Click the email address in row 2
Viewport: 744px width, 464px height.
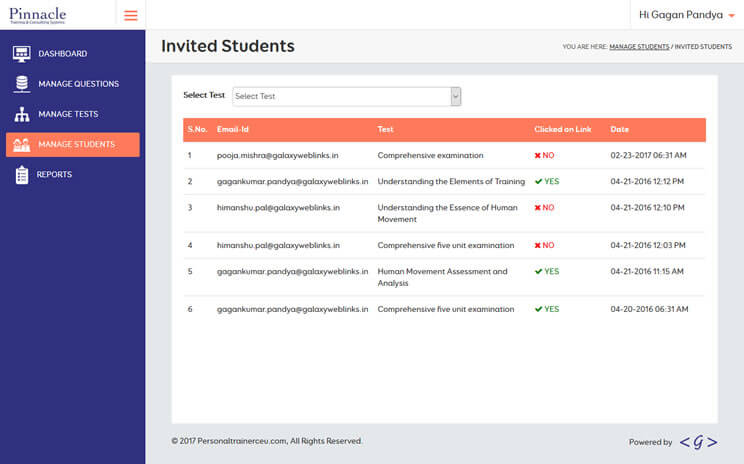pyautogui.click(x=292, y=181)
